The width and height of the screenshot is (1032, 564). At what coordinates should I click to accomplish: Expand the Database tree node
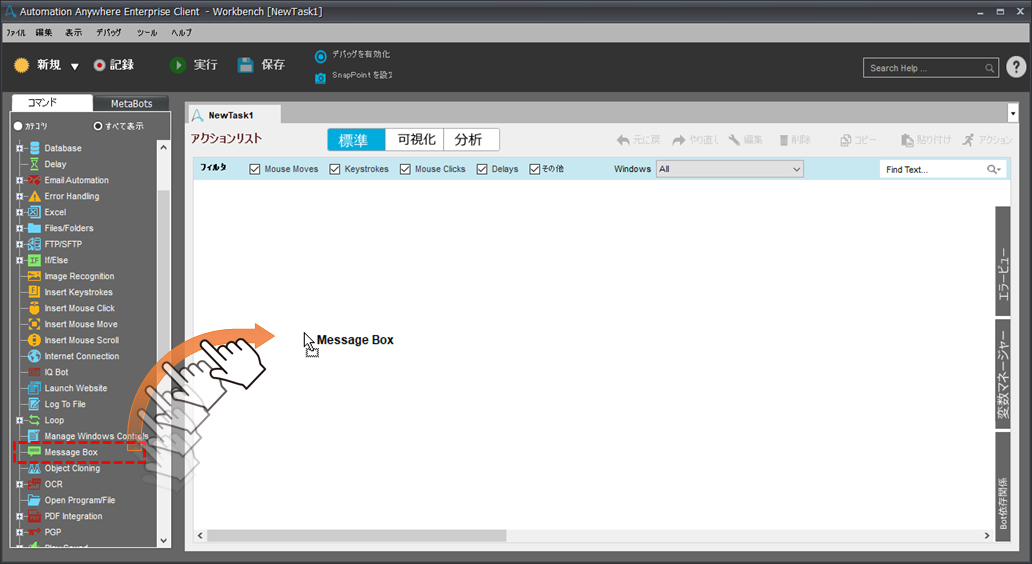pyautogui.click(x=20, y=148)
